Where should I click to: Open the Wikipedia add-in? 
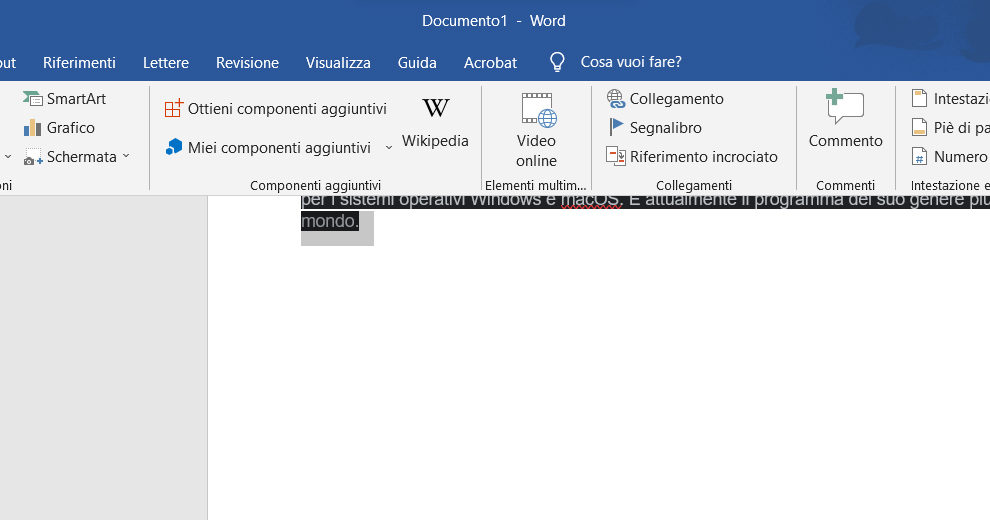(x=435, y=123)
